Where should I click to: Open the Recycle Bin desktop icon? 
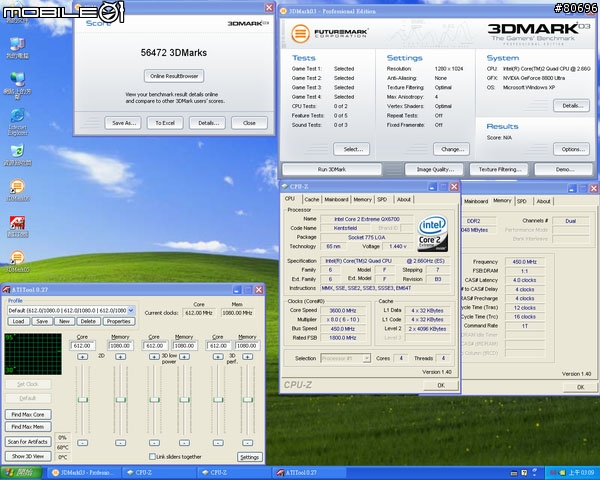click(x=17, y=154)
